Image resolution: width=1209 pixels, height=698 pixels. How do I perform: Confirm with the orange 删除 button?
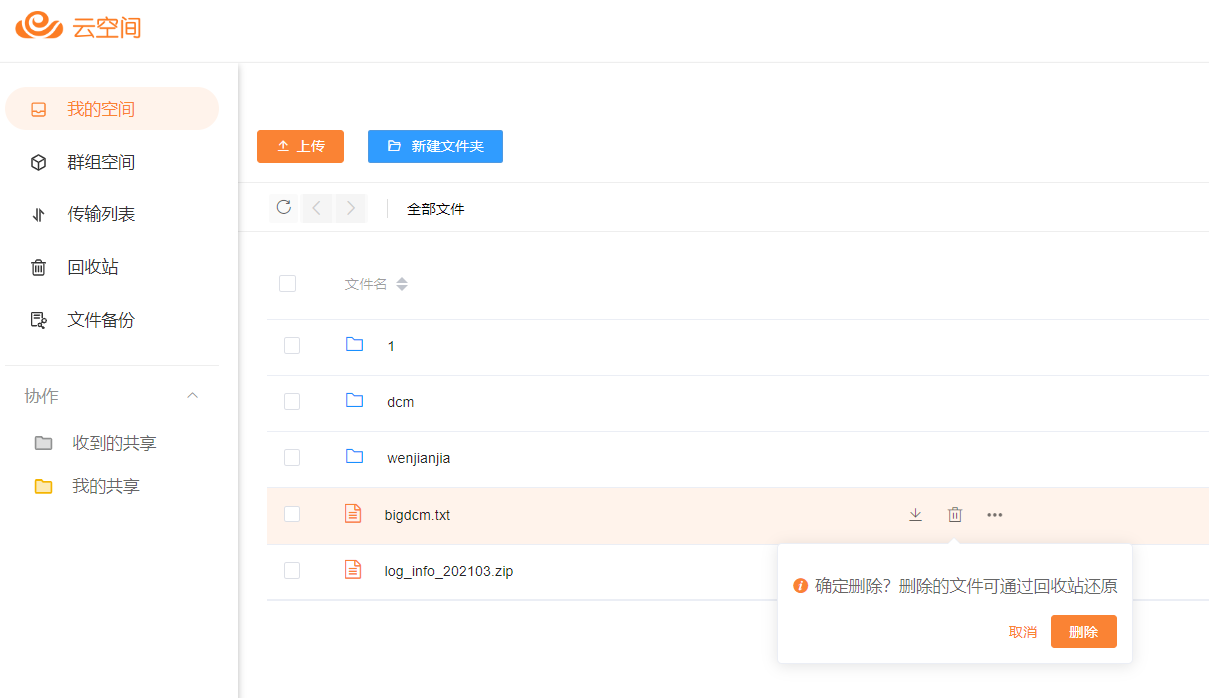1084,632
